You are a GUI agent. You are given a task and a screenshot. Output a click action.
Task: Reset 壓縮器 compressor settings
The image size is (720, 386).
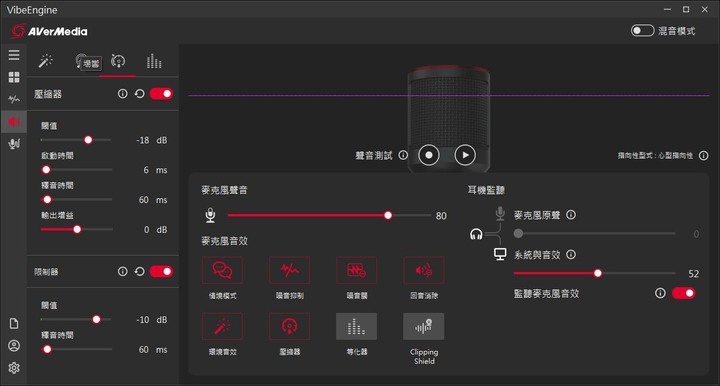(x=140, y=94)
